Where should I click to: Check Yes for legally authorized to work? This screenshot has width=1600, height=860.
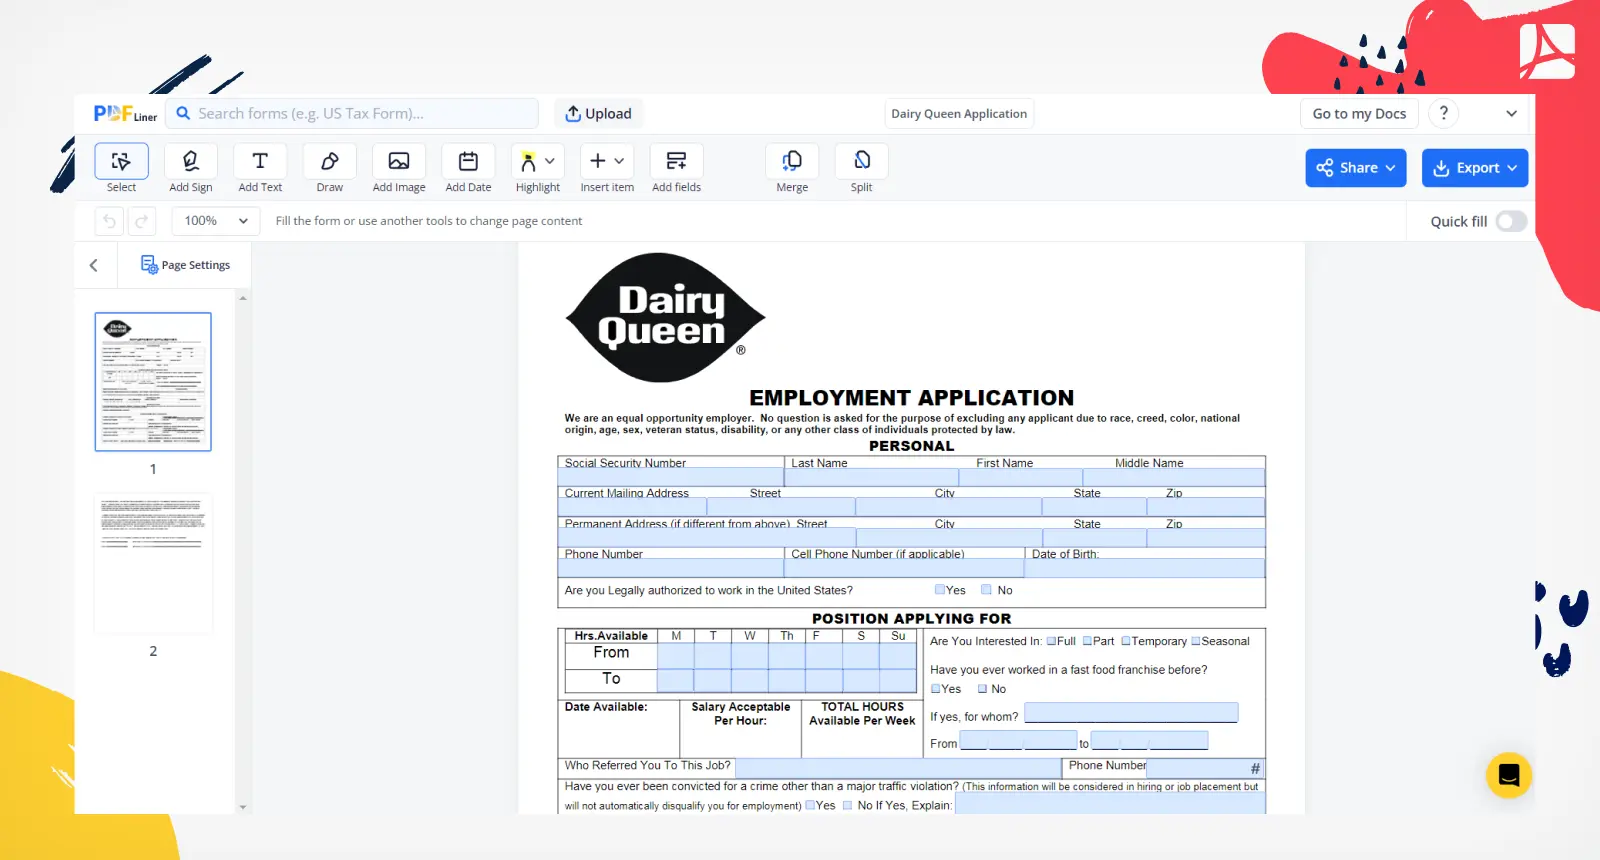[940, 590]
